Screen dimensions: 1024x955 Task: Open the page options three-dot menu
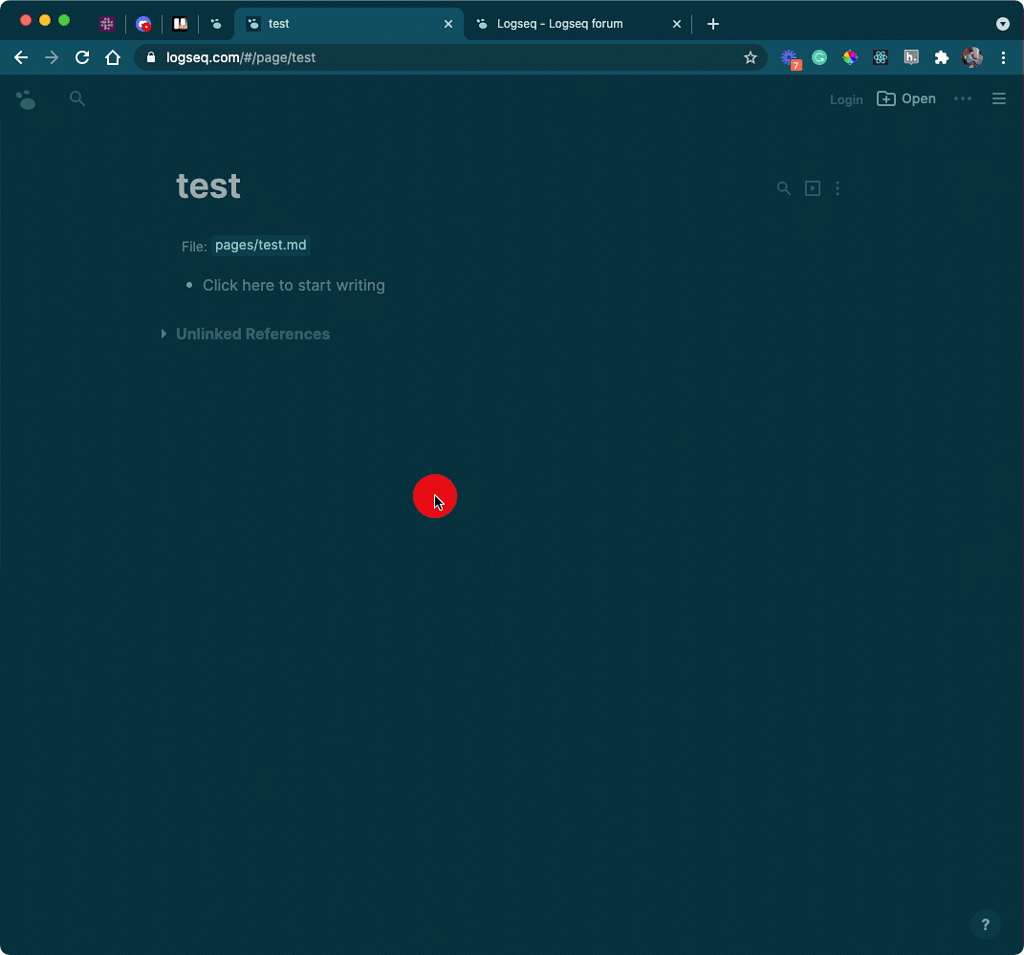[x=837, y=188]
